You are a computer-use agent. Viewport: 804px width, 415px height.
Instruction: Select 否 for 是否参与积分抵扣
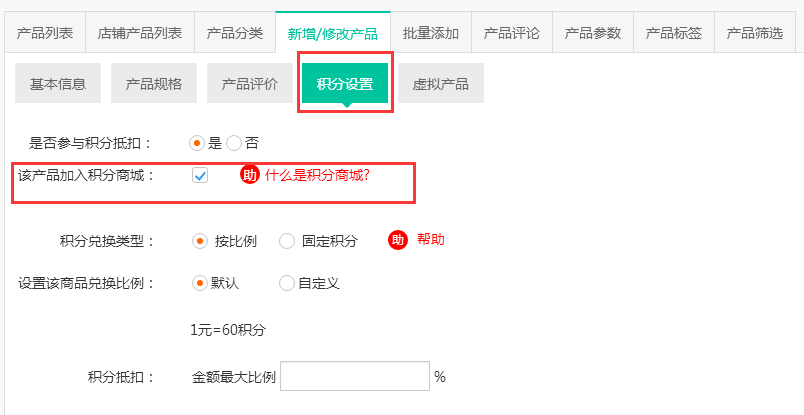tap(234, 143)
